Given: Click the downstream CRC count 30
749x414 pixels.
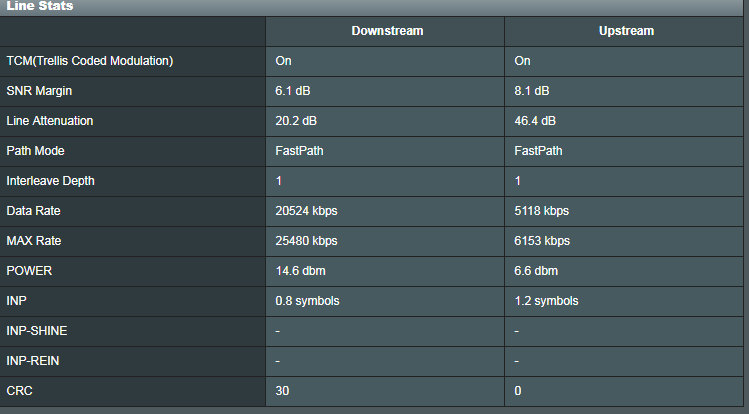Looking at the screenshot, I should point(282,391).
